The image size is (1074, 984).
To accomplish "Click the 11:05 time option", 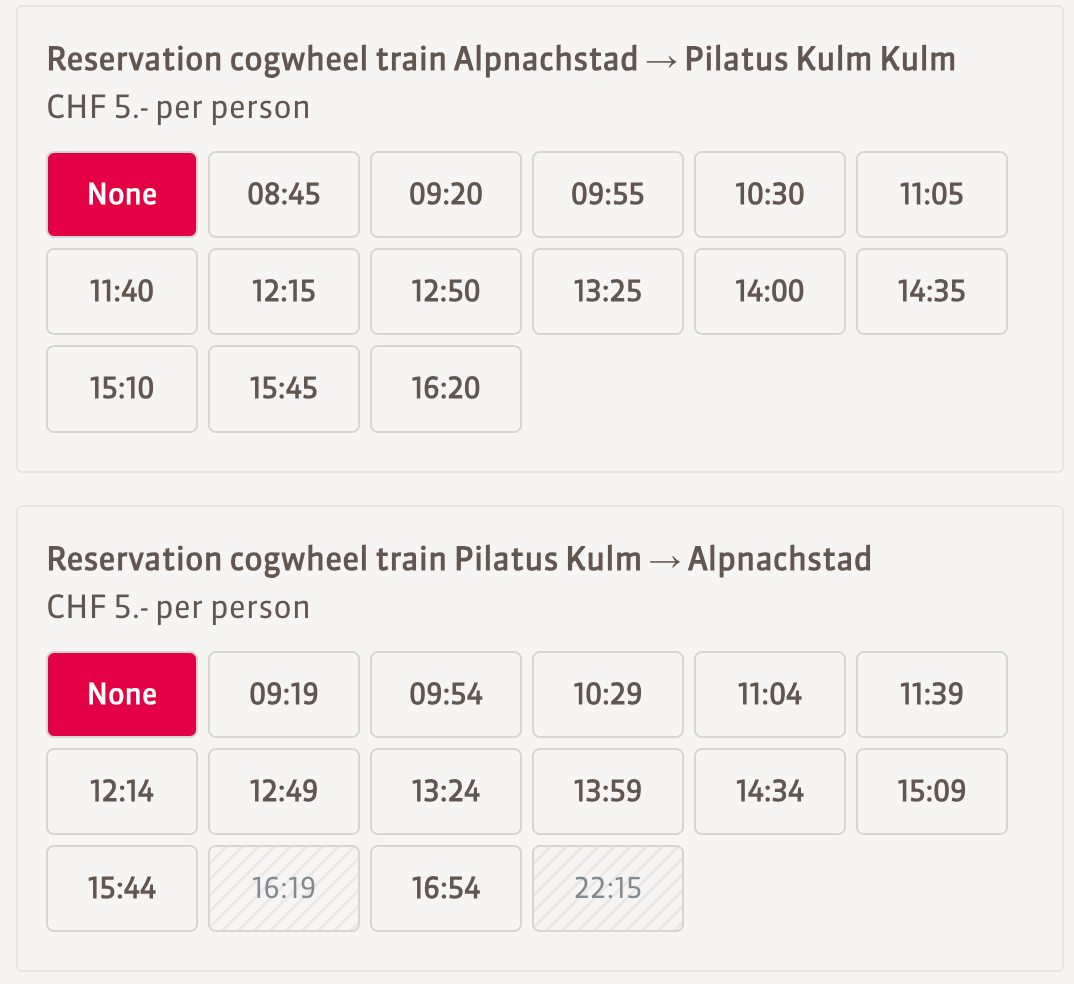I will tap(932, 194).
